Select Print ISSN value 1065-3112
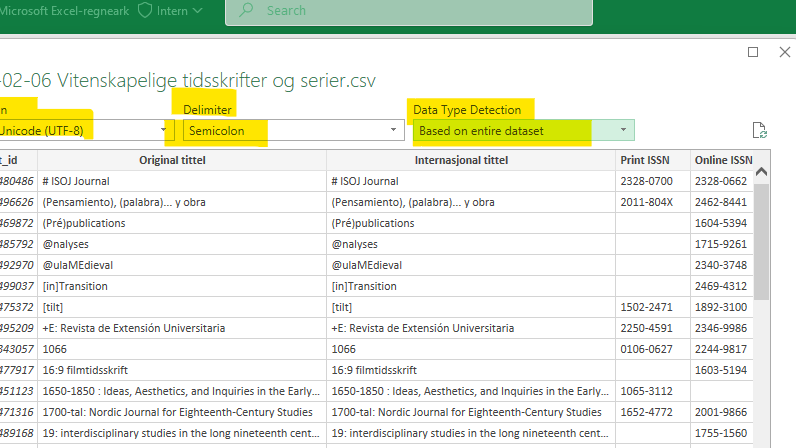 point(646,391)
